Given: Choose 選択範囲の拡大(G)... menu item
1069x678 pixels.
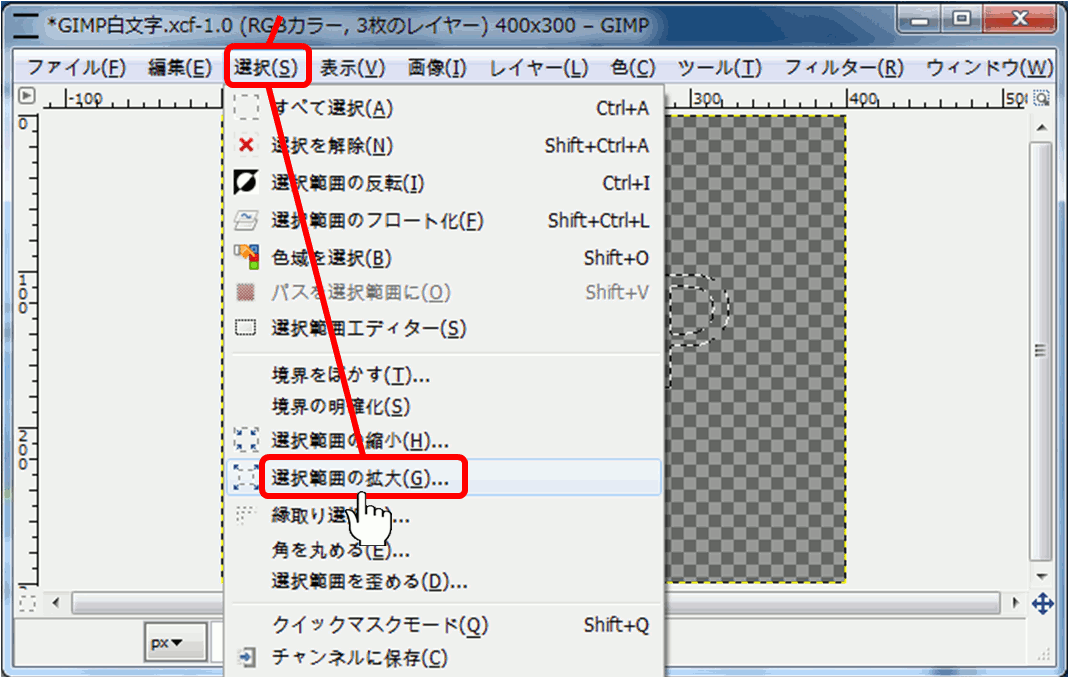Looking at the screenshot, I should coord(361,478).
